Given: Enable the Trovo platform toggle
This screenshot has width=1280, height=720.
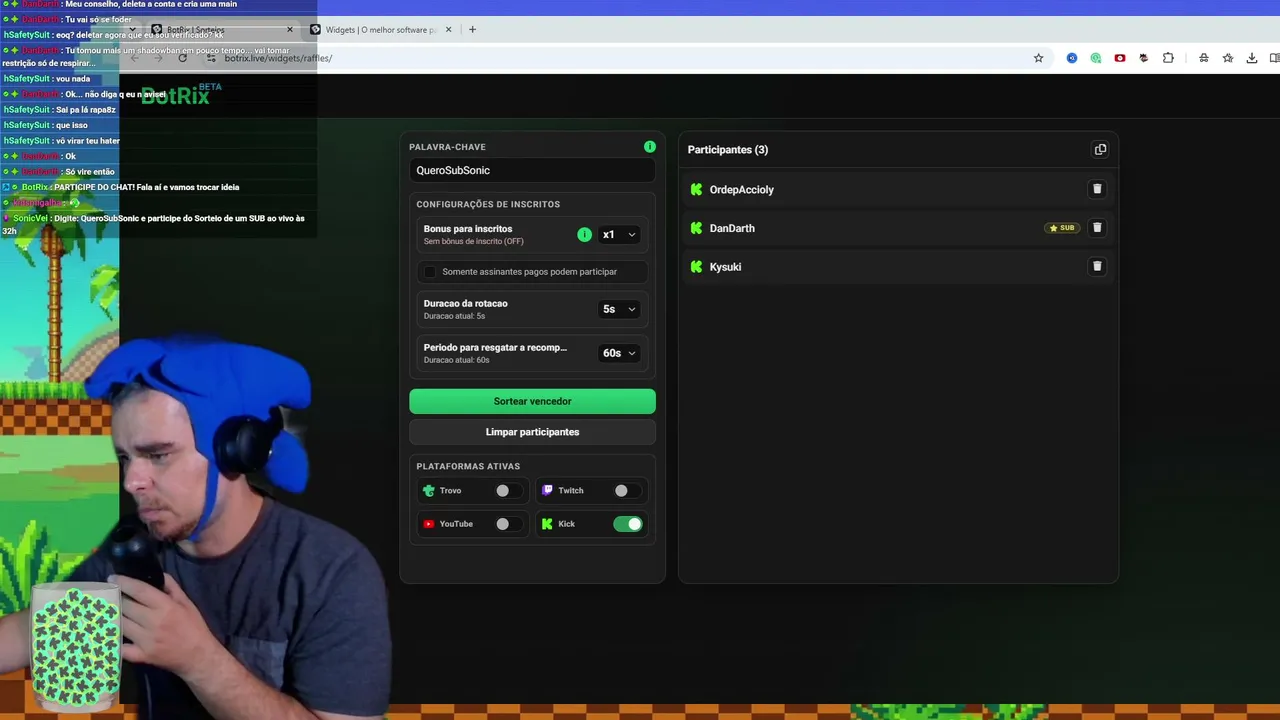Looking at the screenshot, I should point(508,491).
